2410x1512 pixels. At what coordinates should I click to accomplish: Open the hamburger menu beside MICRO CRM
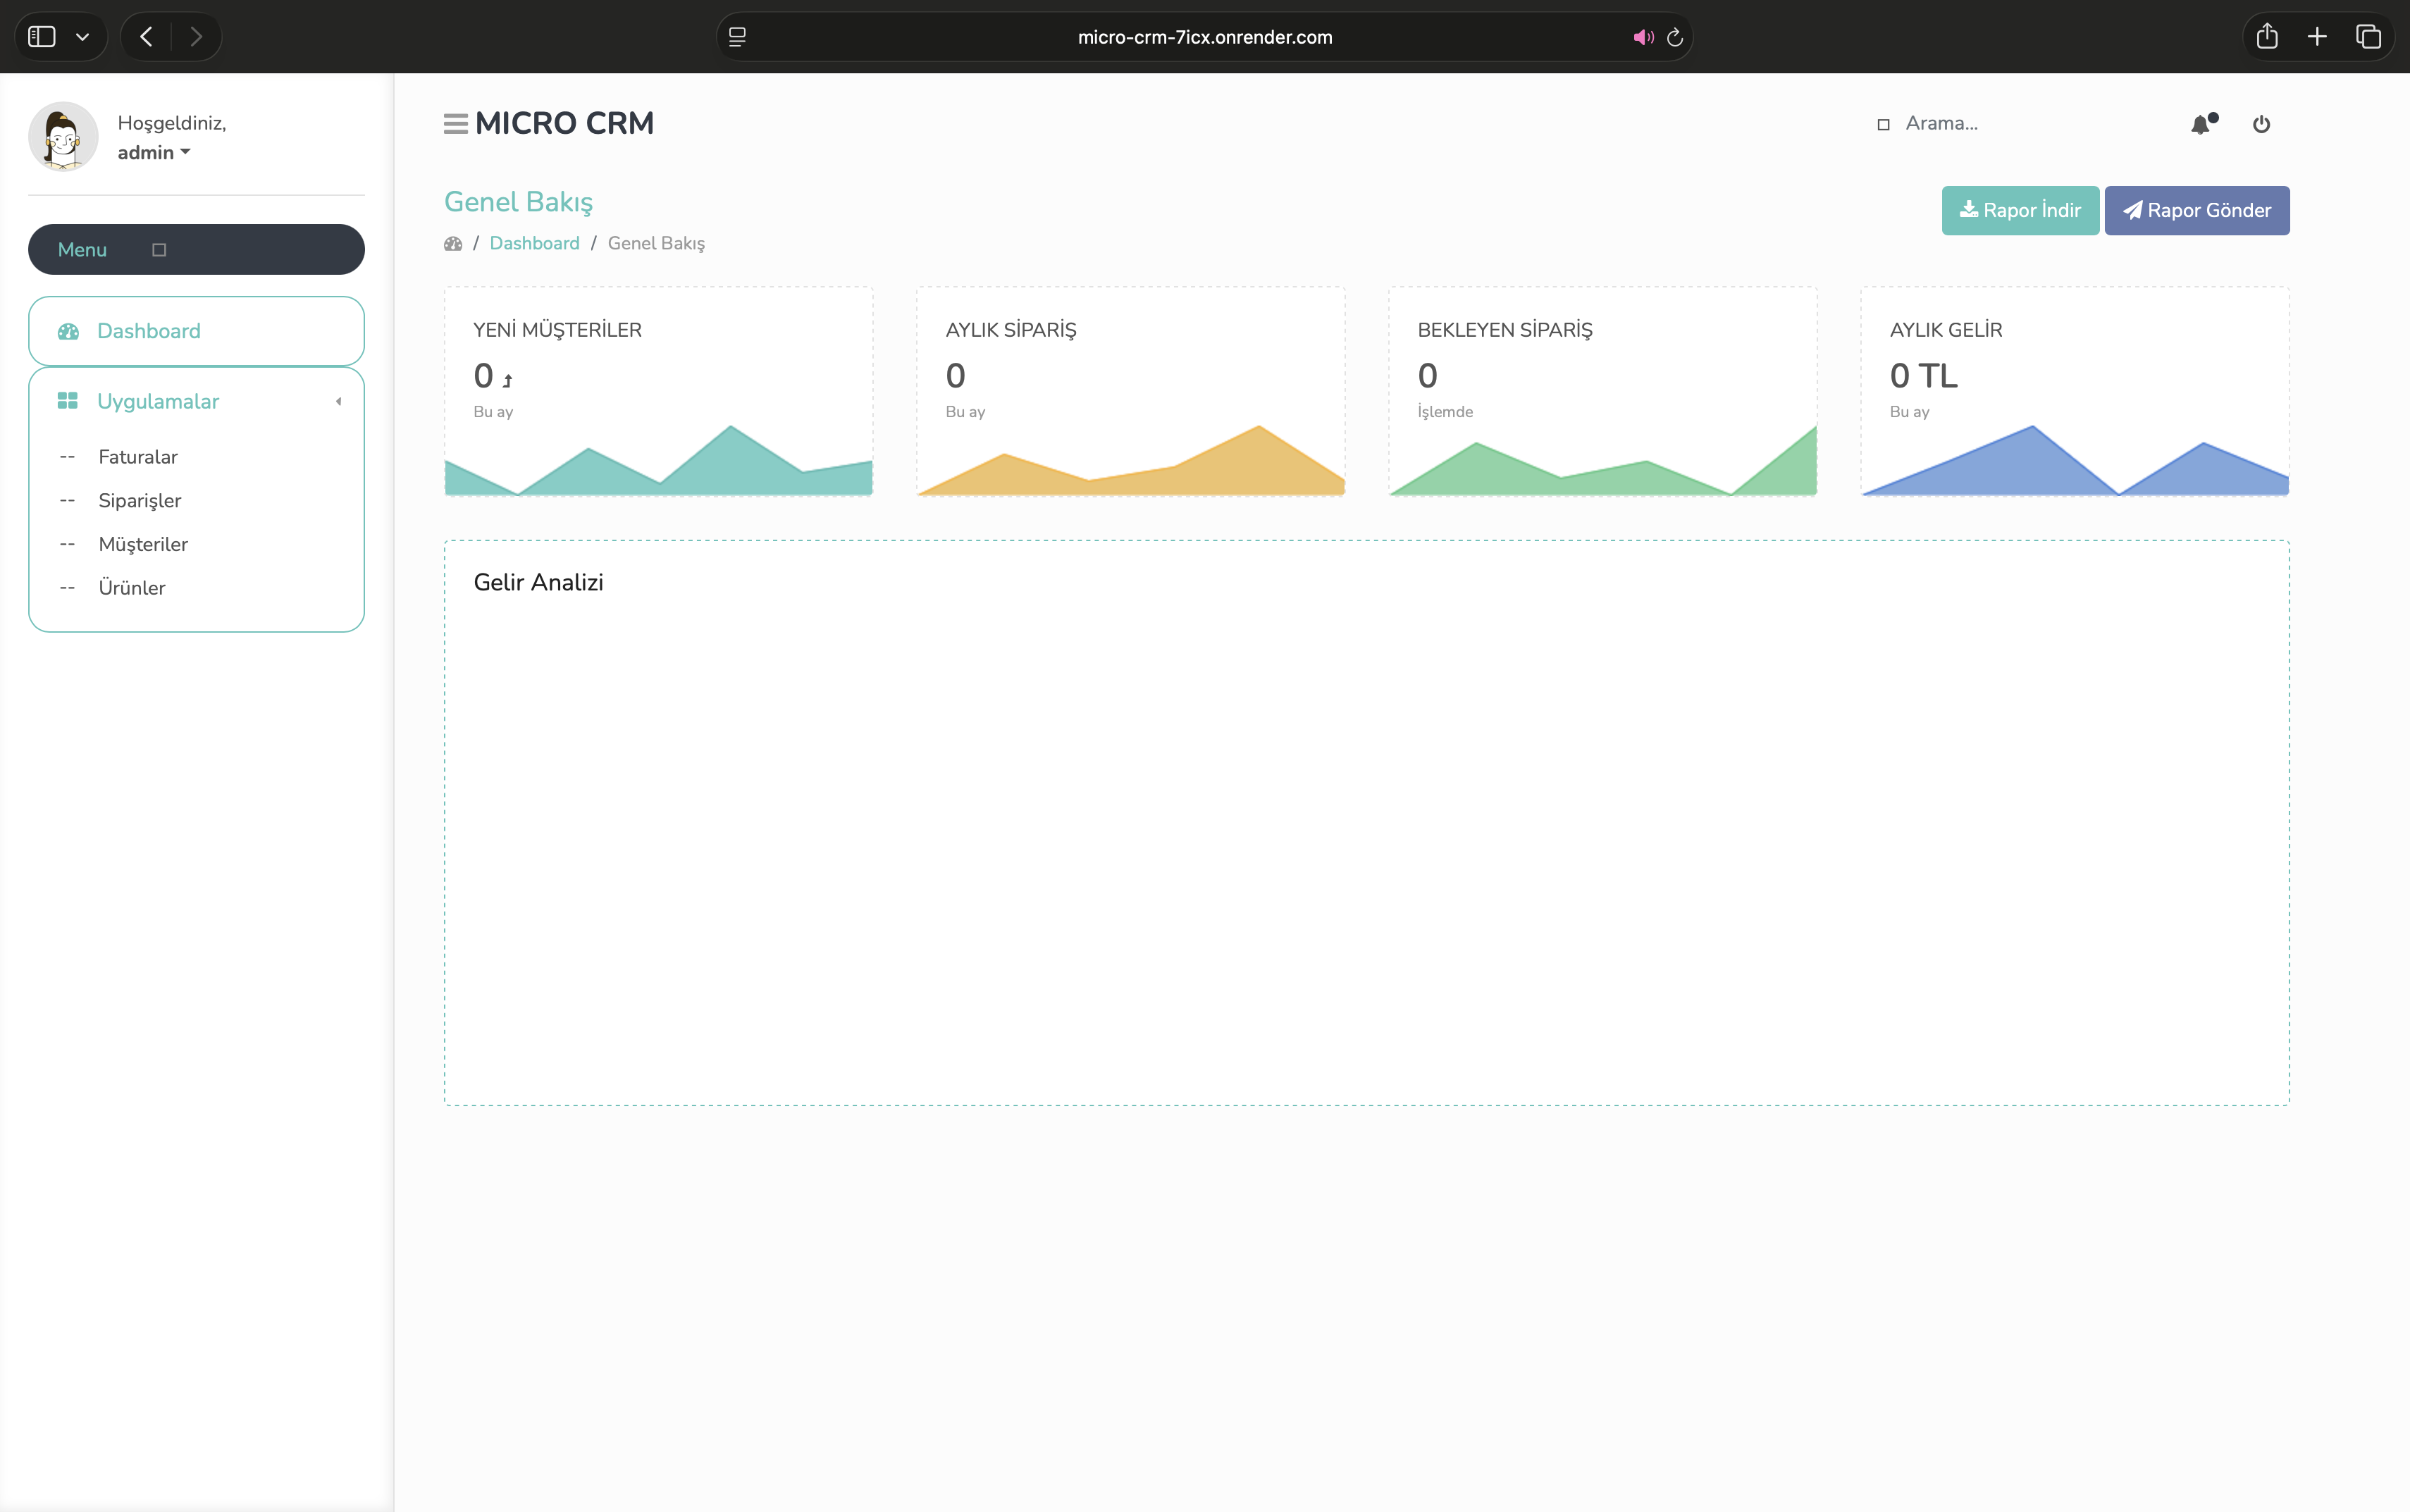(456, 122)
